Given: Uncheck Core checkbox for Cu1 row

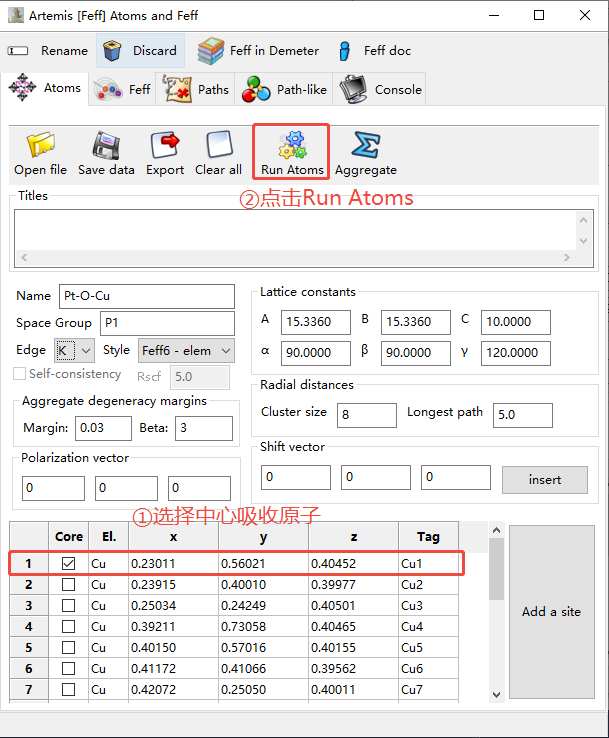Looking at the screenshot, I should [69, 563].
